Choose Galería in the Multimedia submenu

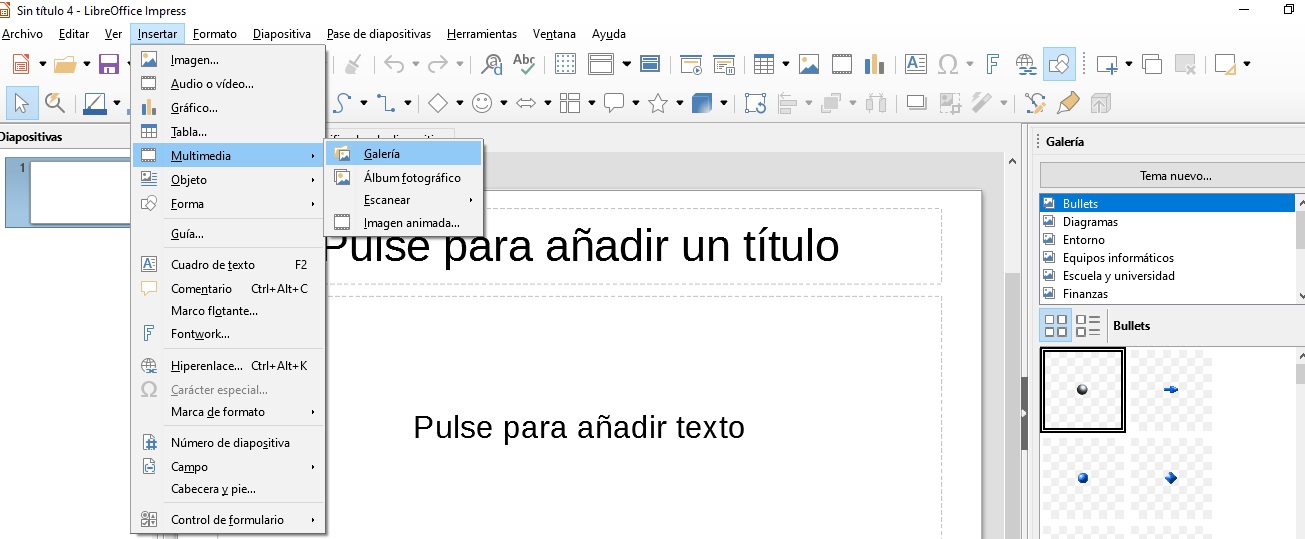click(404, 154)
